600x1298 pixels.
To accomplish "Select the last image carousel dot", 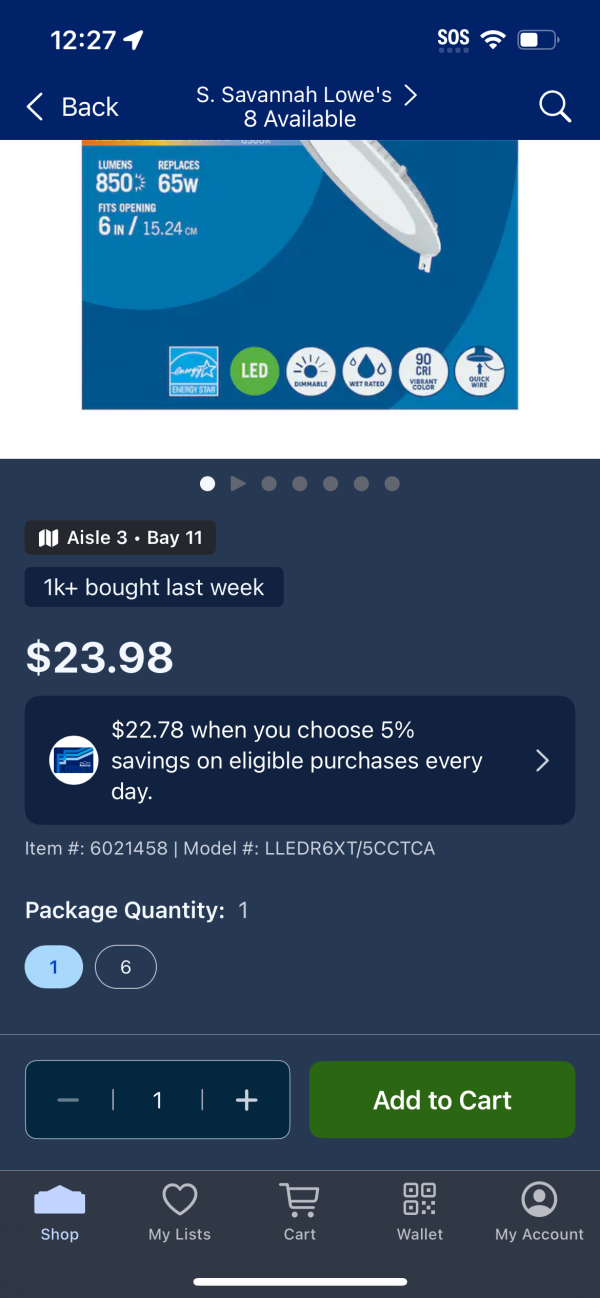I will 392,484.
